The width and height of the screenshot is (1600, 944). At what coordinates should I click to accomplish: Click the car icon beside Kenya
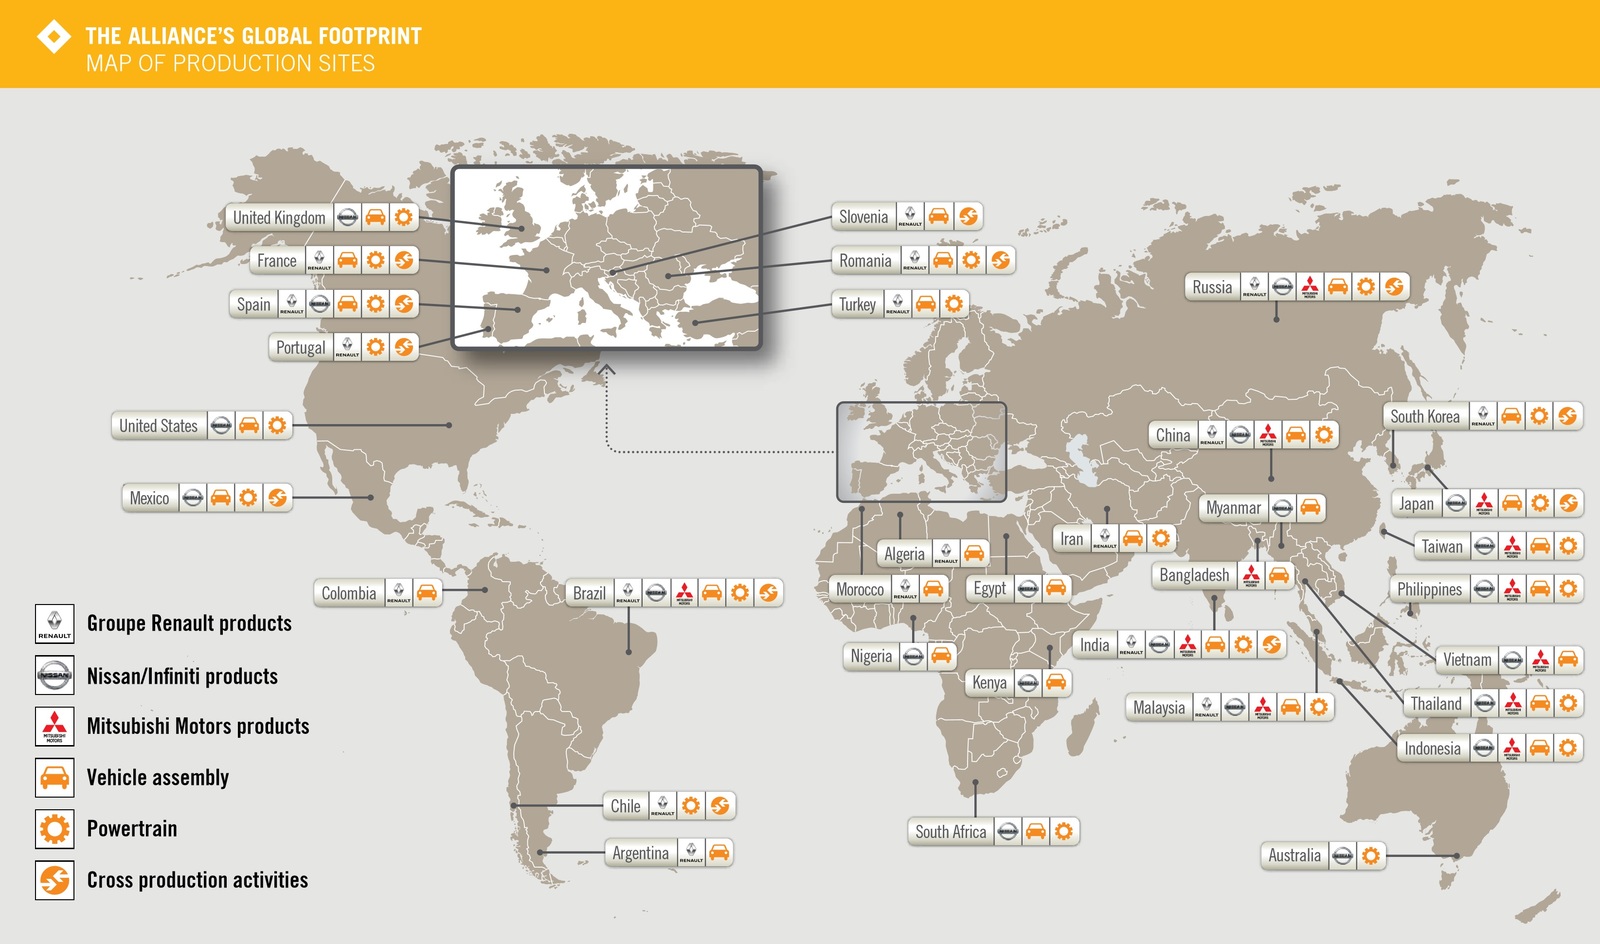(1056, 682)
